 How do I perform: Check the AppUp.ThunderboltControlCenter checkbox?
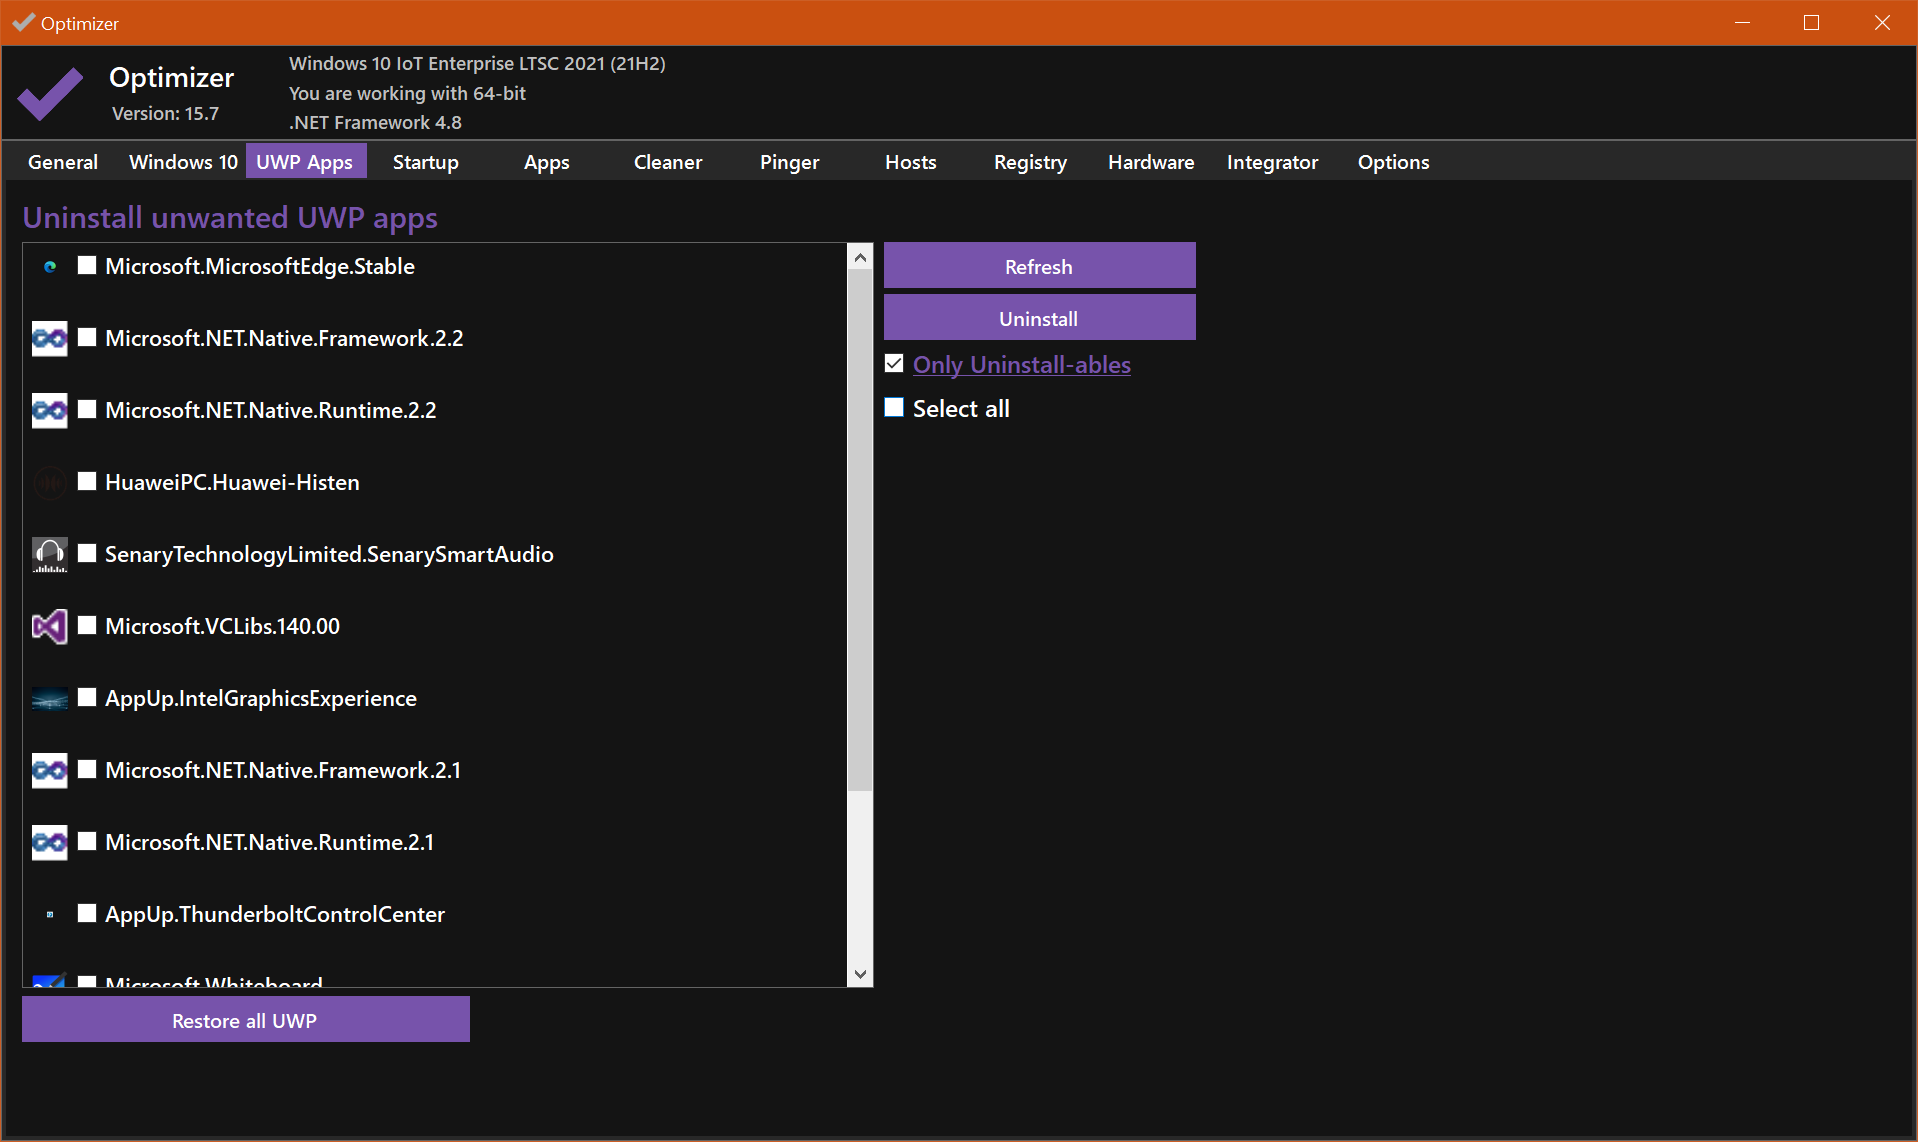click(87, 913)
